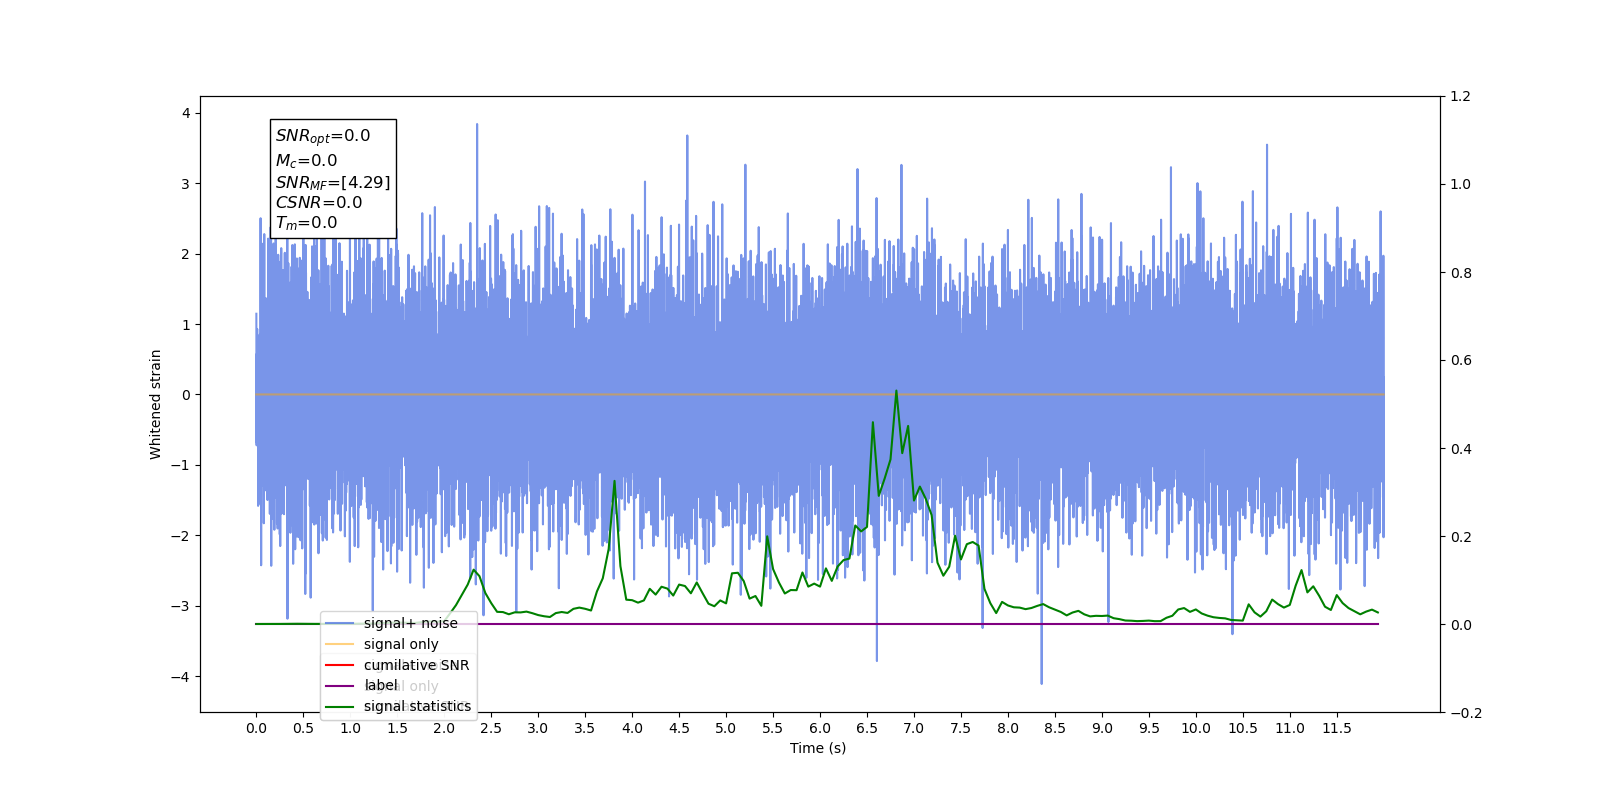Click the 'signal statistics' legend entry
The height and width of the screenshot is (800, 1600).
coord(417,706)
